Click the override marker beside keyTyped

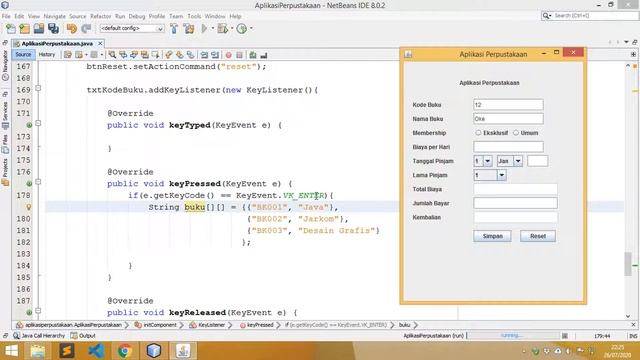[29, 125]
